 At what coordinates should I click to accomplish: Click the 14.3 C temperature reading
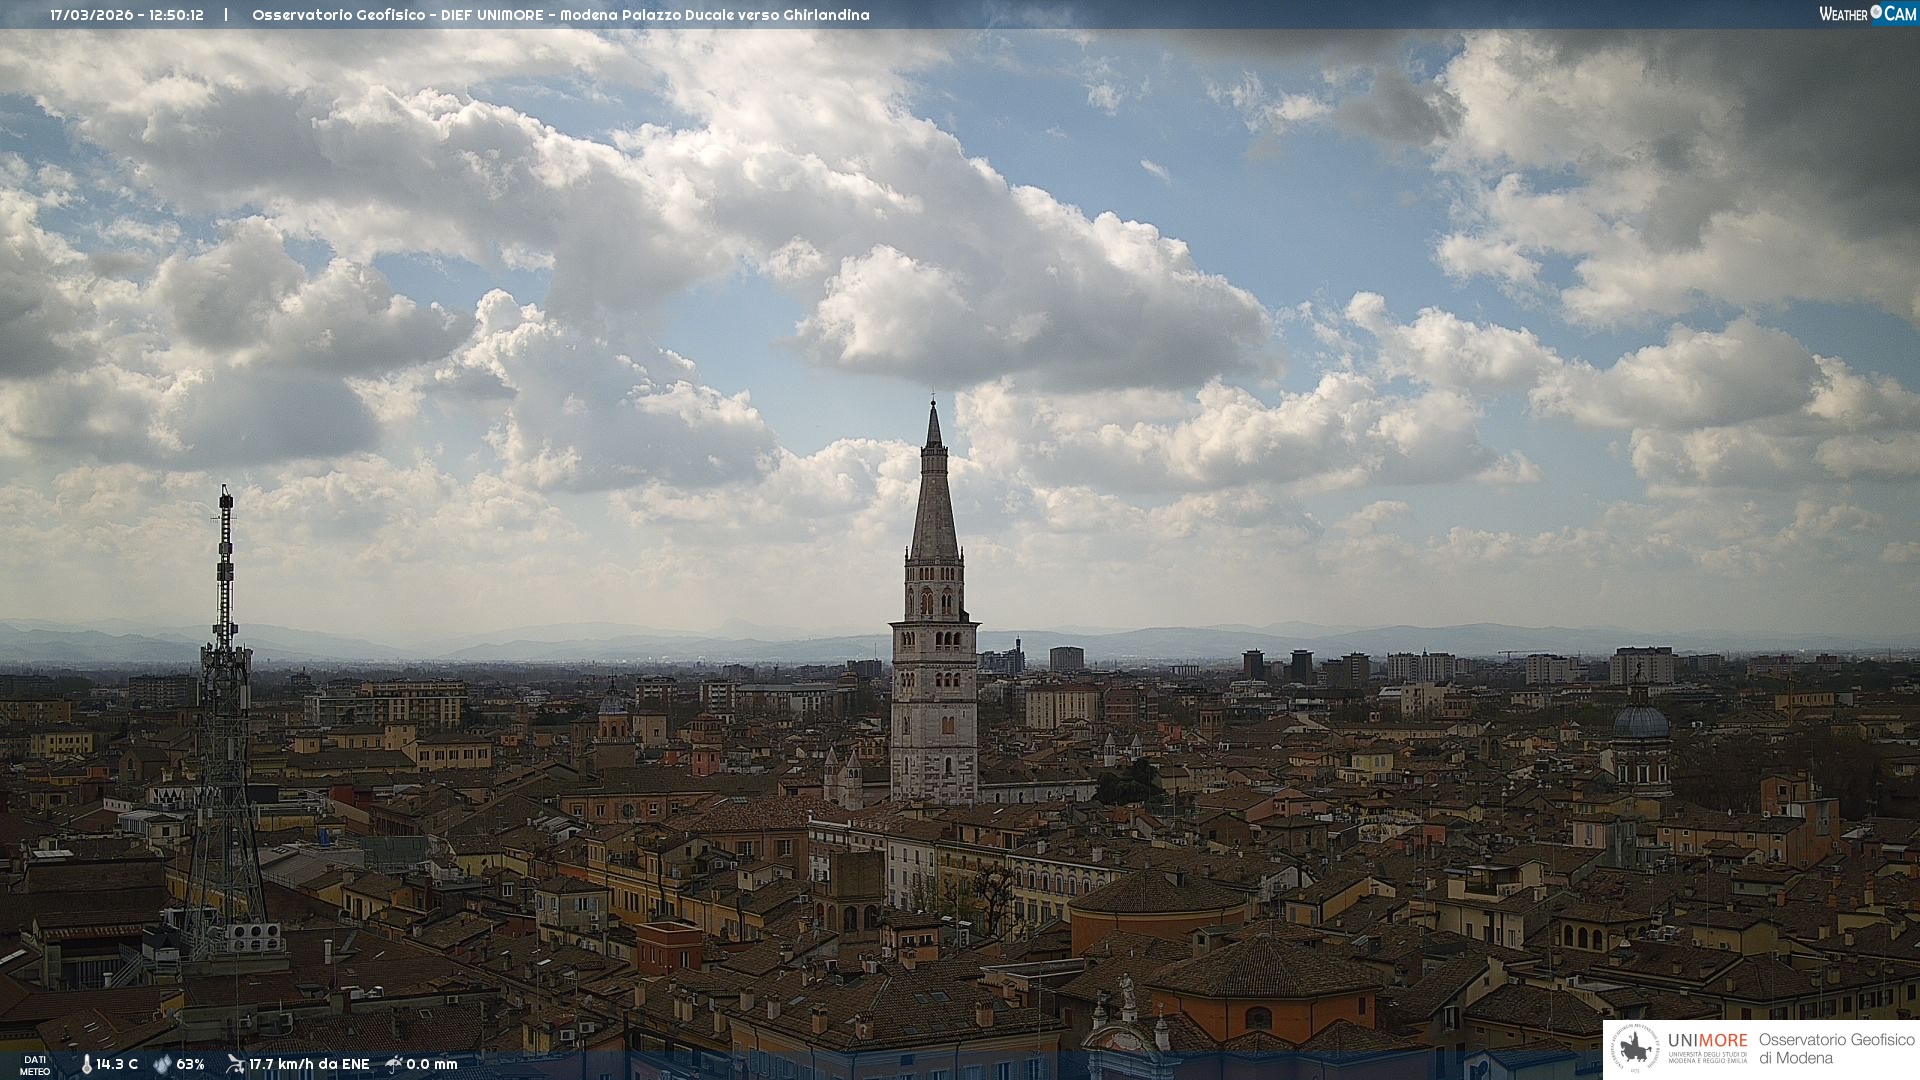117,1064
